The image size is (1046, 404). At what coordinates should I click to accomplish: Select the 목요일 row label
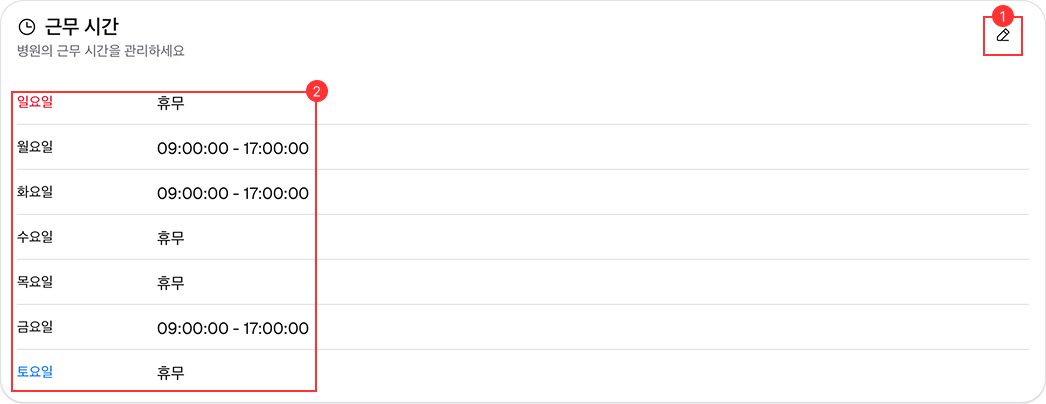(x=35, y=282)
